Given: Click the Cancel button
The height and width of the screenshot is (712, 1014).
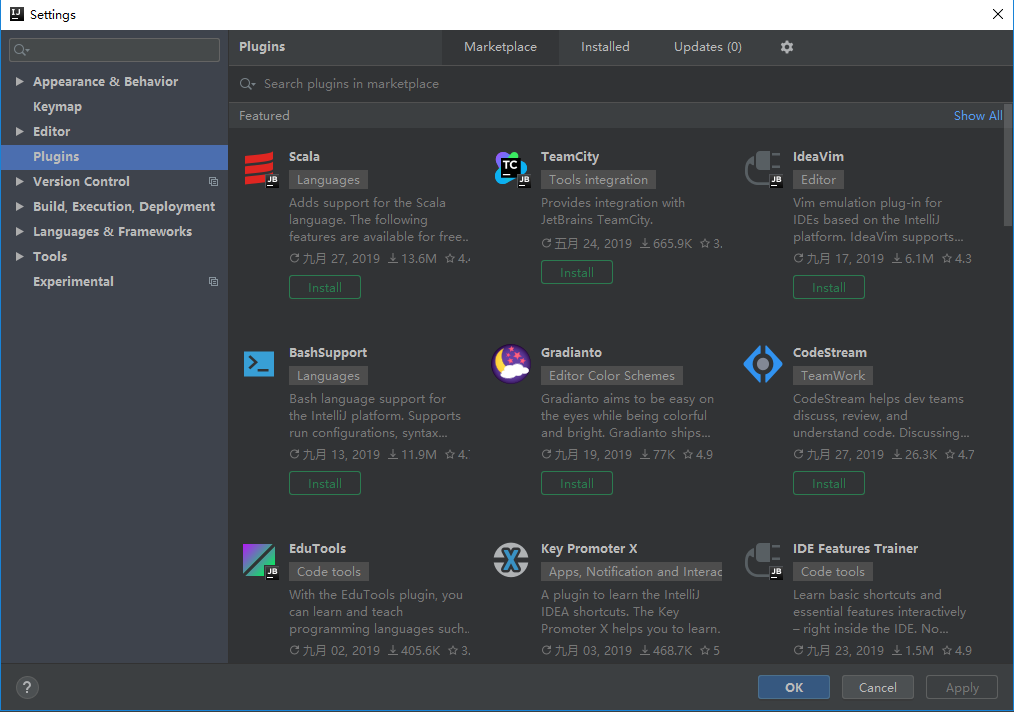Looking at the screenshot, I should (878, 687).
